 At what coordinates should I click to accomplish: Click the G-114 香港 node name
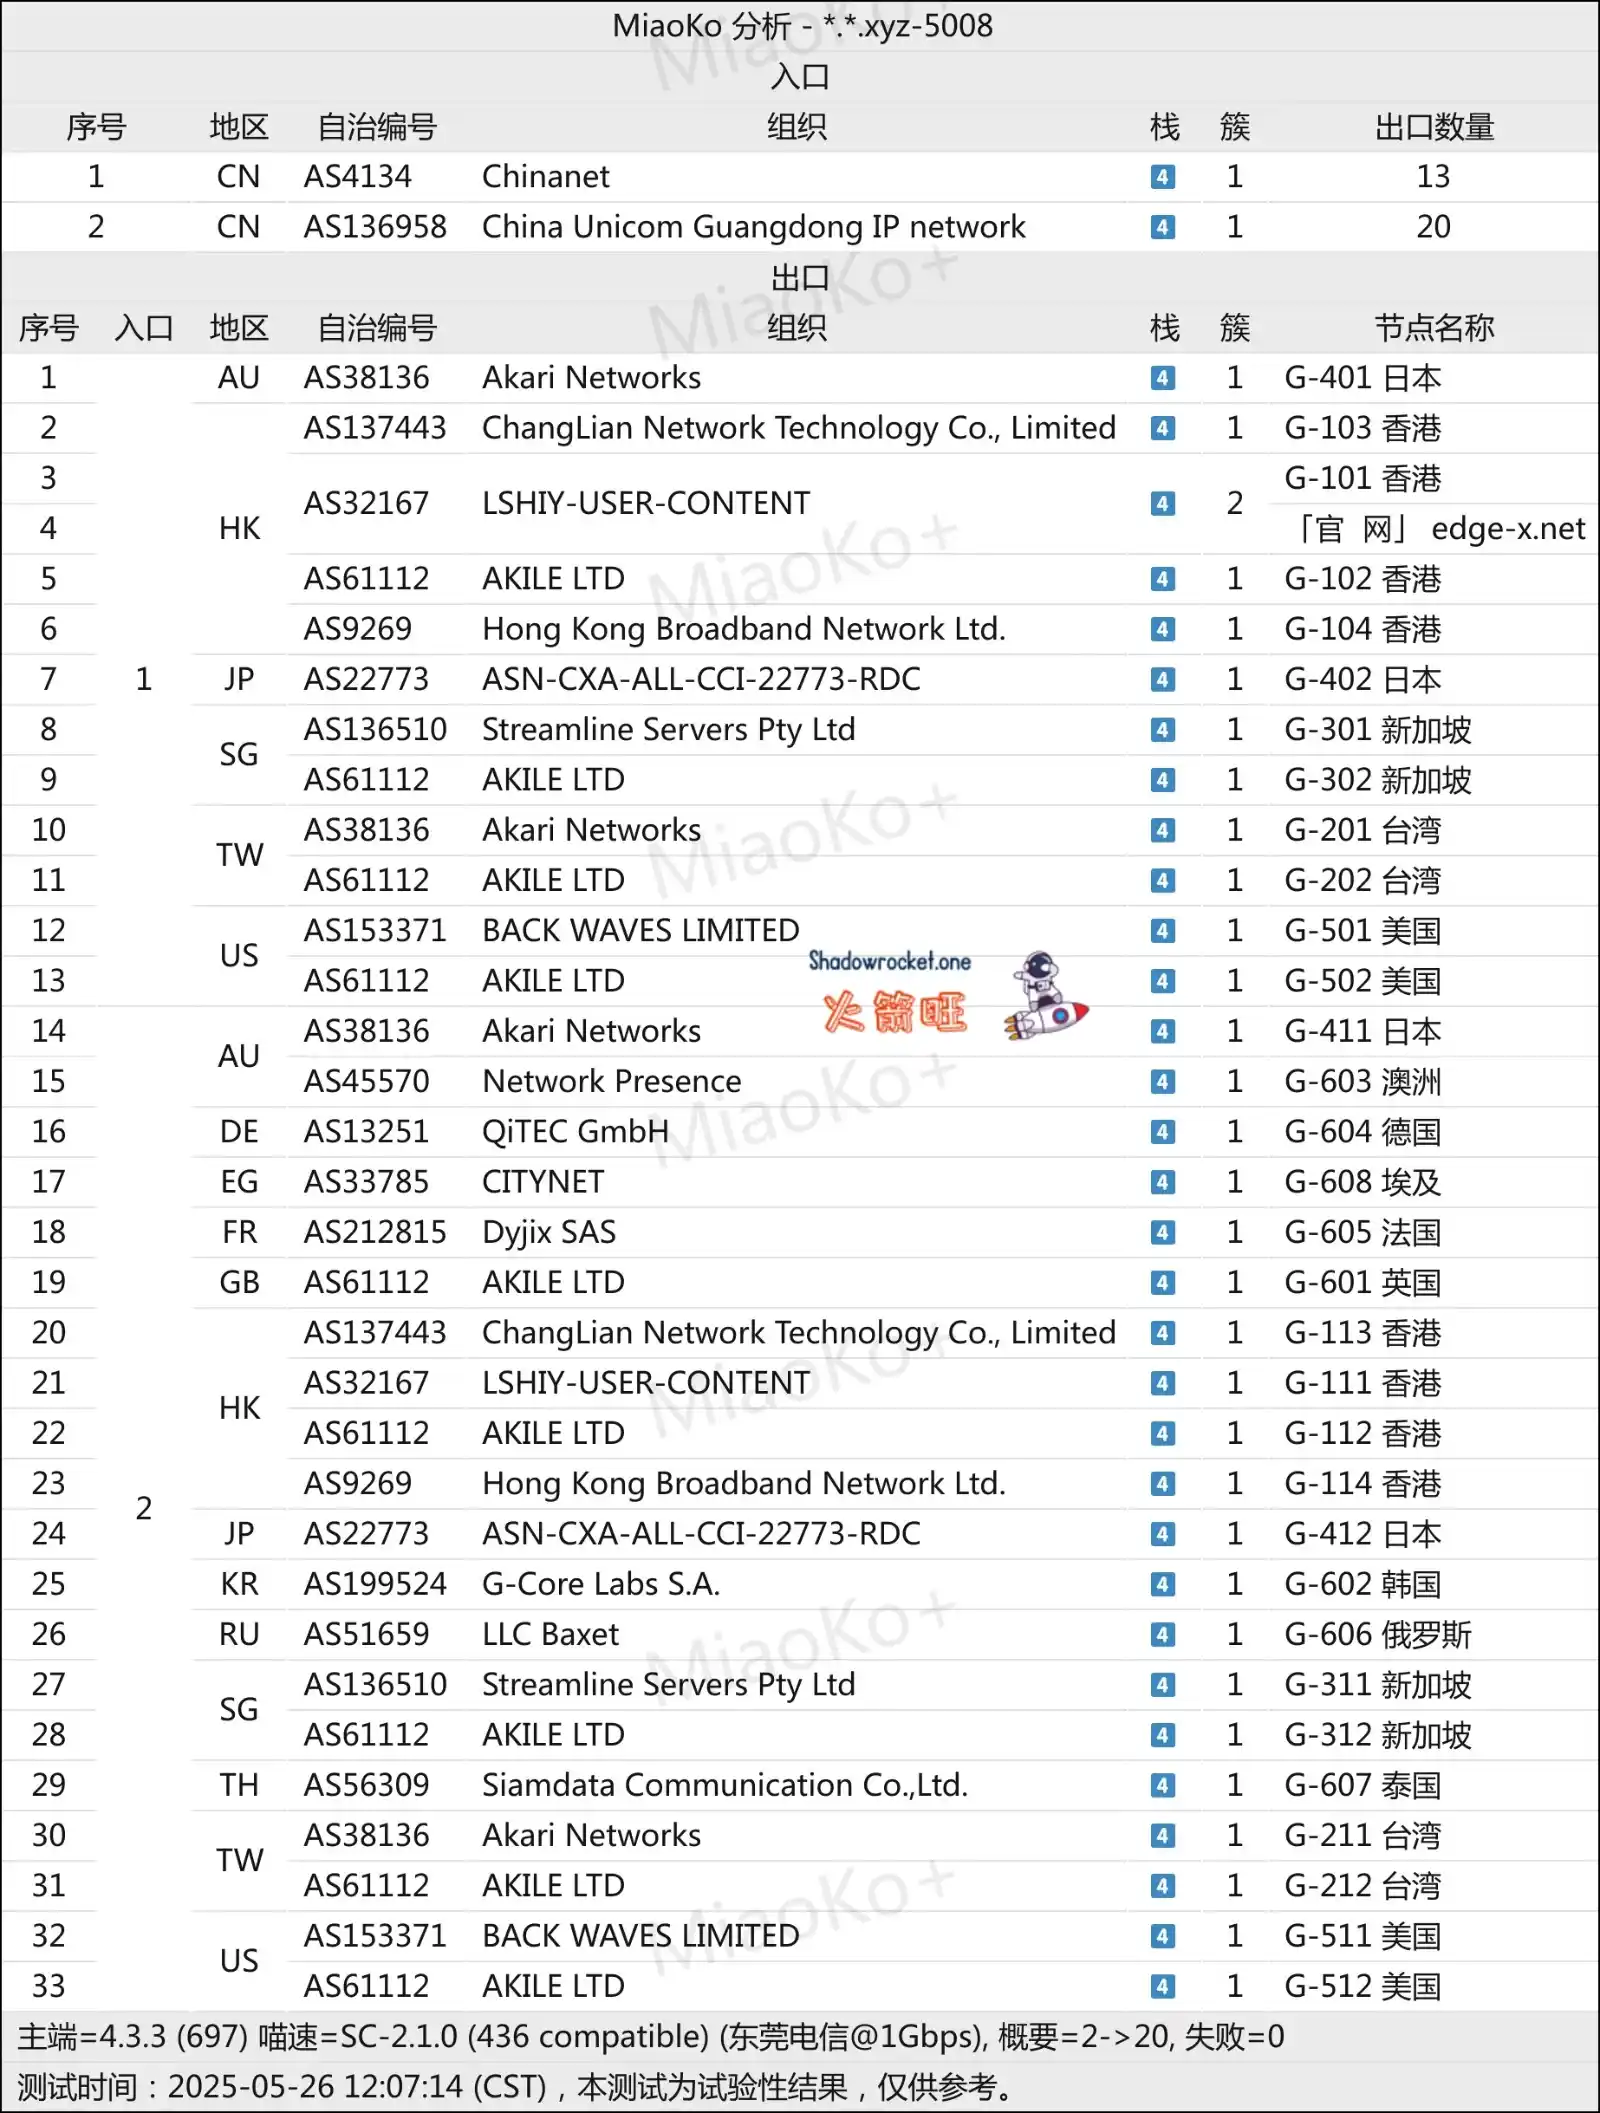(1363, 1483)
